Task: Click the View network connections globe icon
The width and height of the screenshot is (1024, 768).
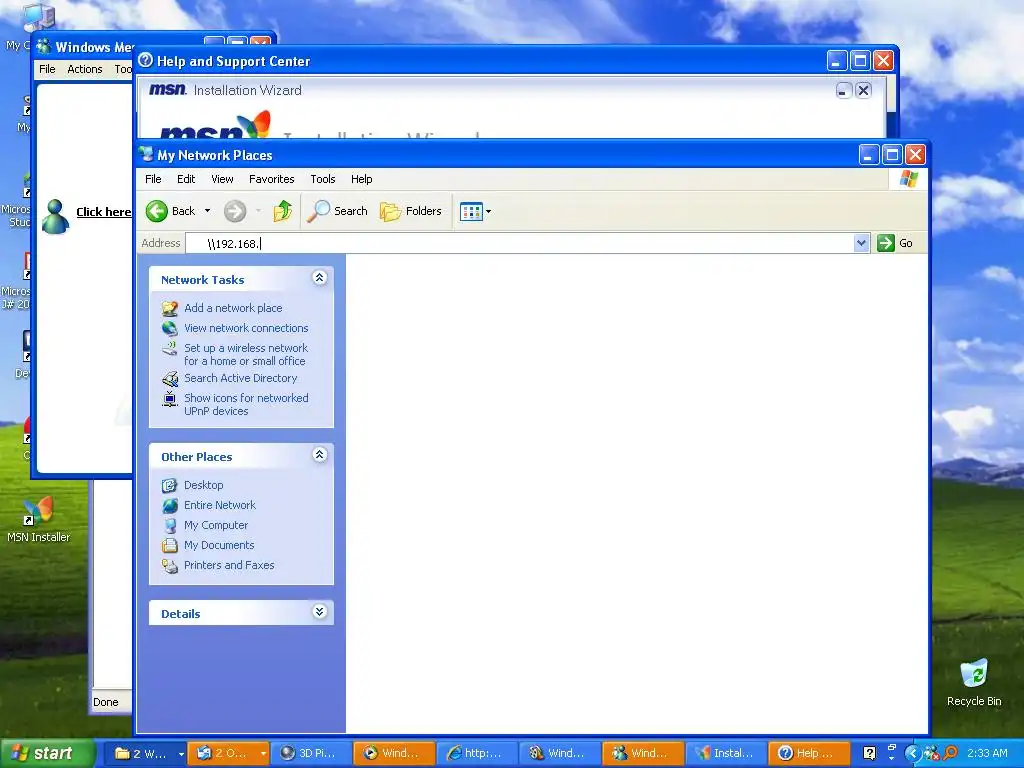Action: point(170,328)
